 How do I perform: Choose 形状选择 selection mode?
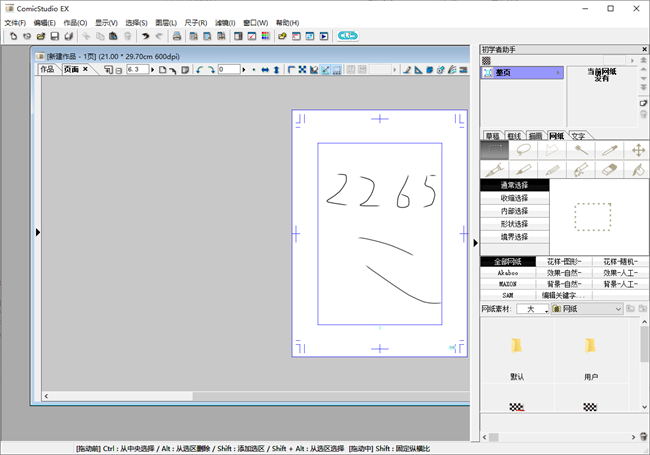(514, 224)
